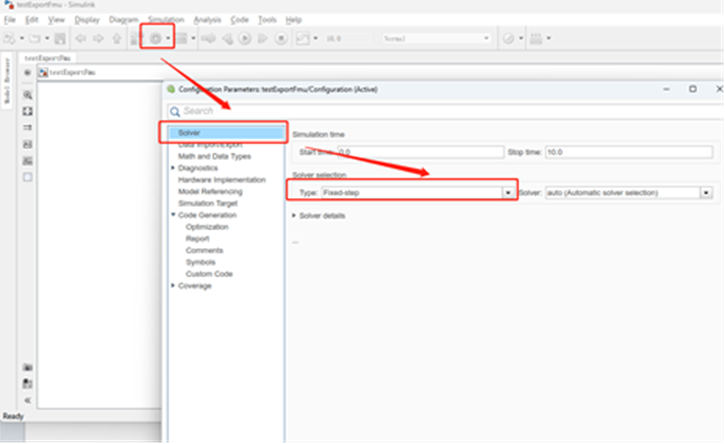Open the View menu
Viewport: 725px width, 444px height.
(x=56, y=20)
